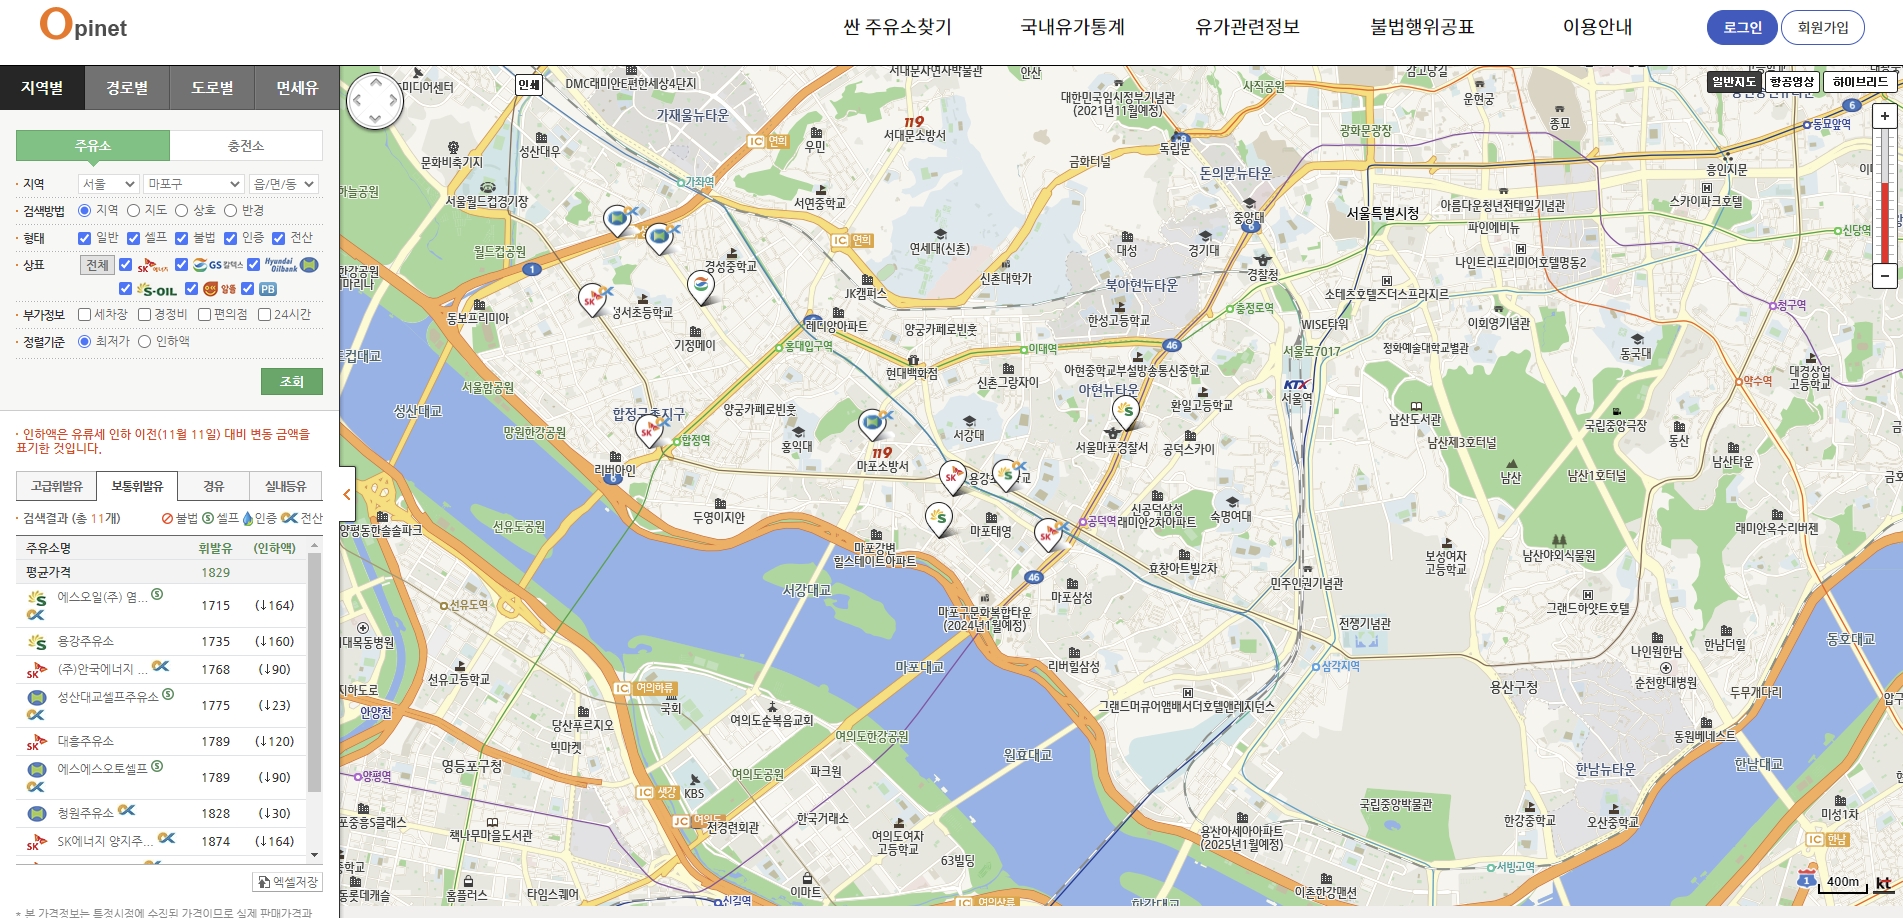The height and width of the screenshot is (918, 1903).
Task: Switch map to 항공영상 view
Action: (x=1791, y=82)
